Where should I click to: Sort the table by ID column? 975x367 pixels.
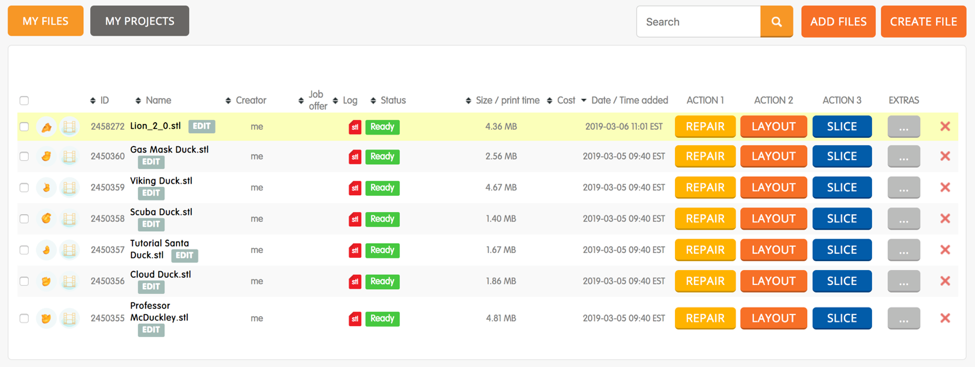(99, 100)
